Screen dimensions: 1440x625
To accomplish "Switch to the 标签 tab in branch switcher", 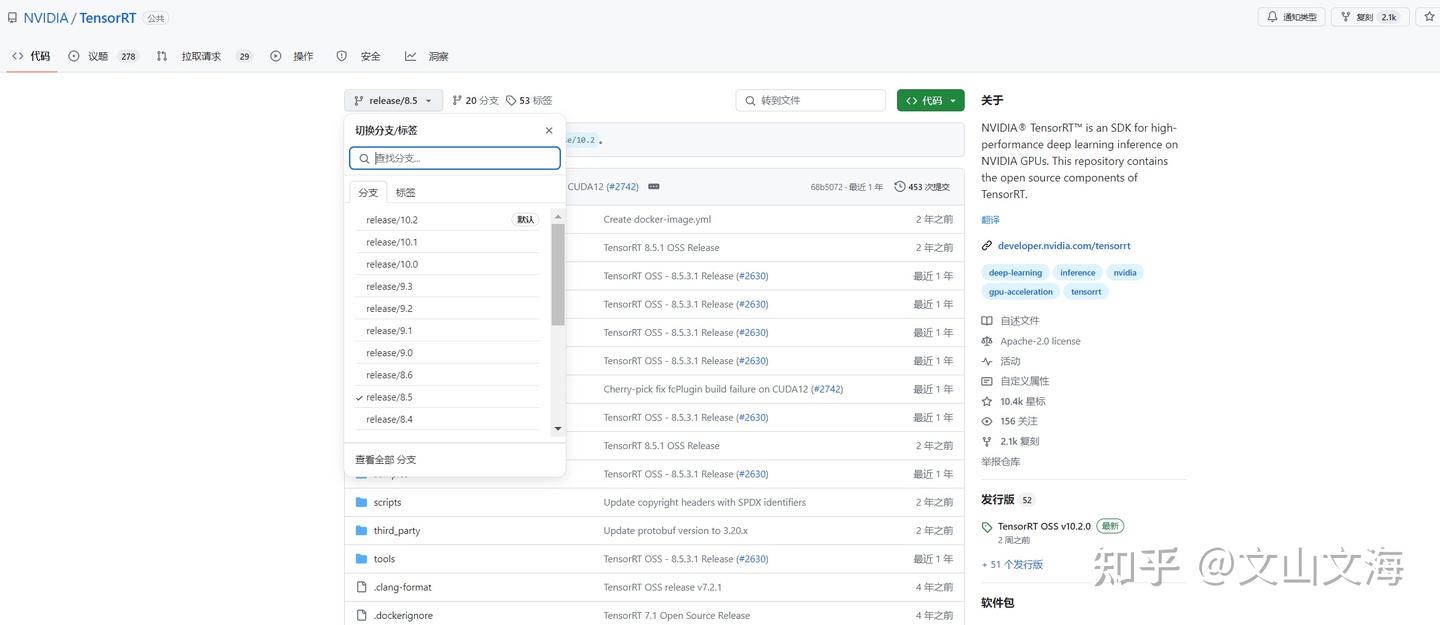I will pos(404,191).
